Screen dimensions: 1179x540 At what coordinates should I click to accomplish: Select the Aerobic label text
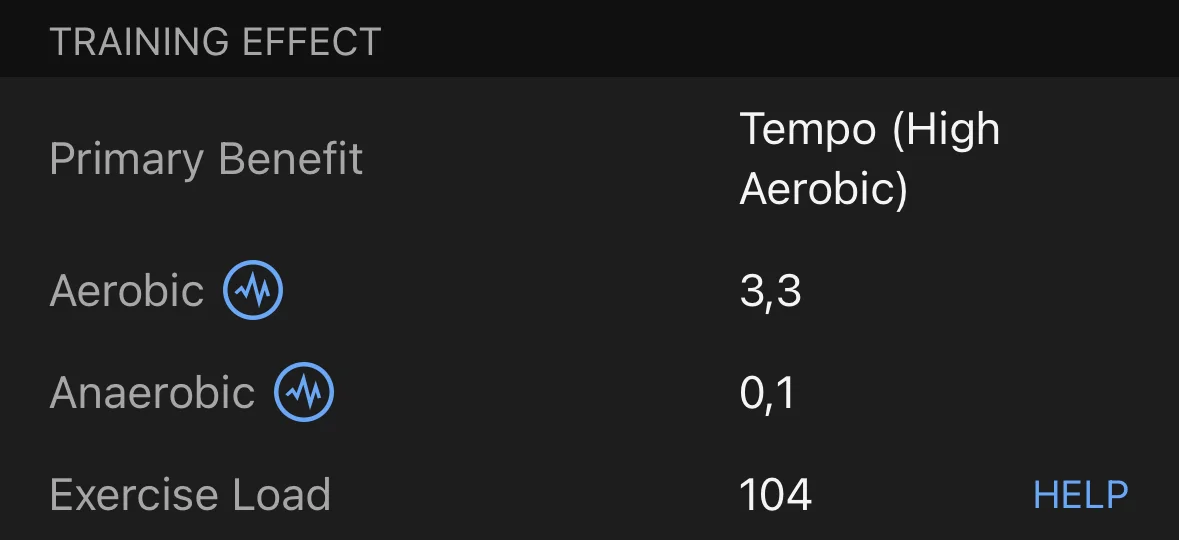point(126,290)
